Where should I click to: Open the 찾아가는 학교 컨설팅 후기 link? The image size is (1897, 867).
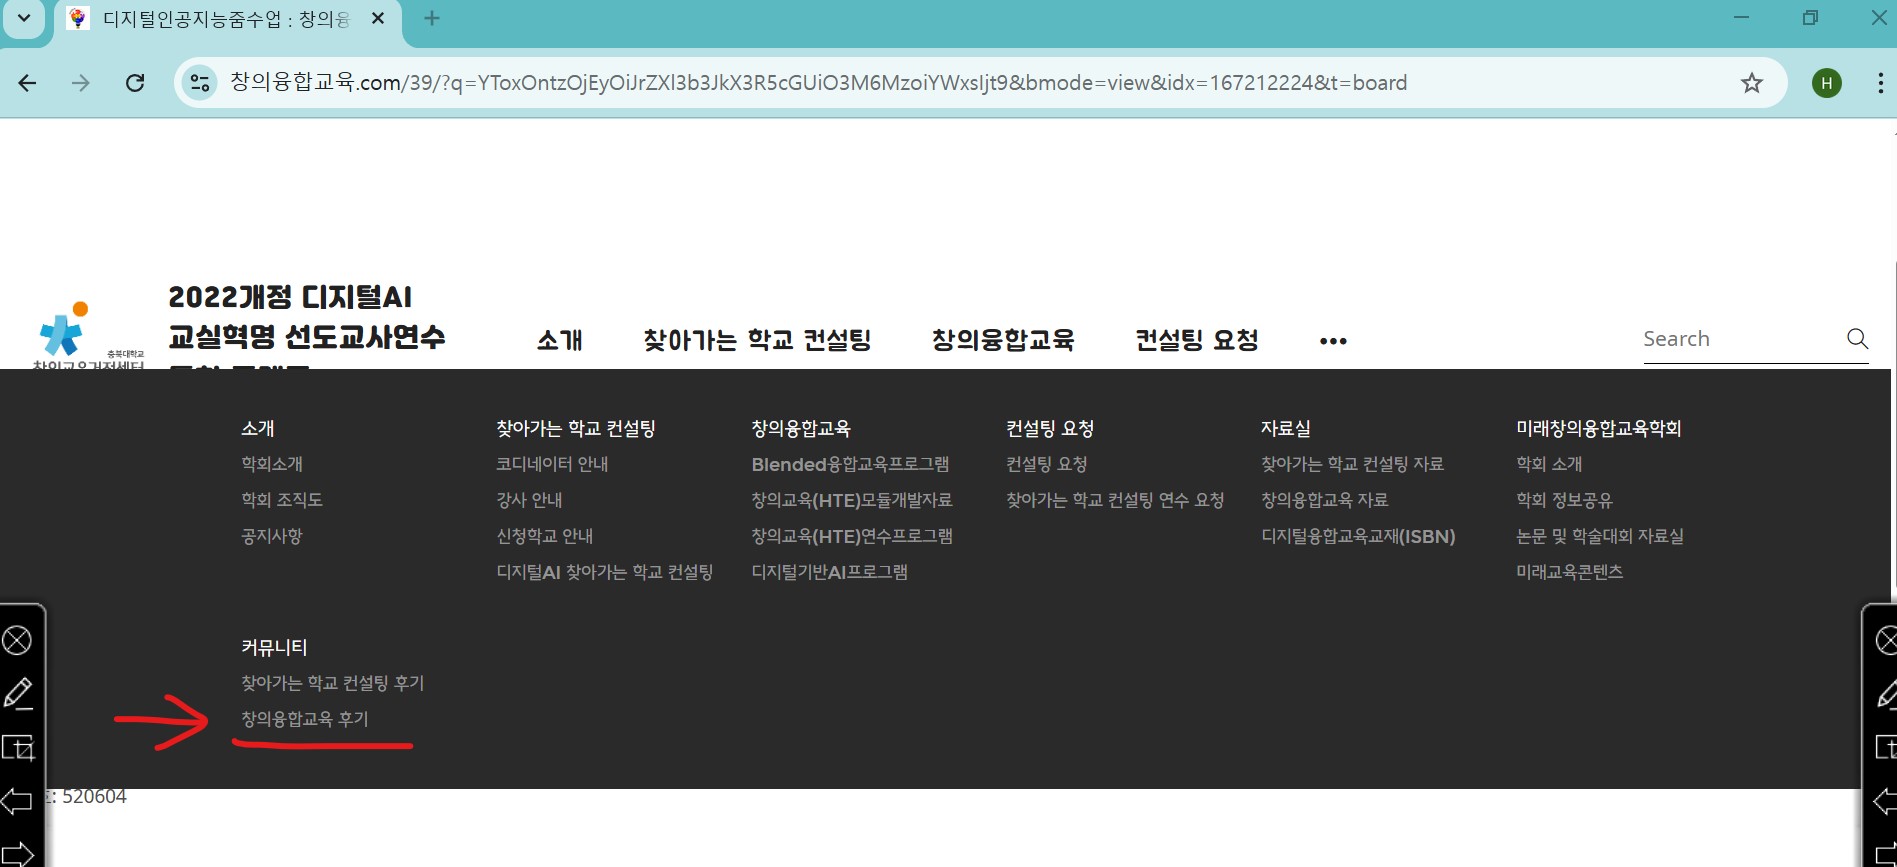click(x=333, y=683)
